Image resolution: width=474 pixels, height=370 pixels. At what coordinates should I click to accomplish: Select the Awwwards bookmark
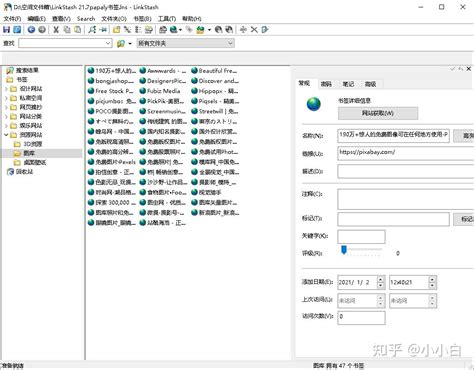pyautogui.click(x=162, y=71)
